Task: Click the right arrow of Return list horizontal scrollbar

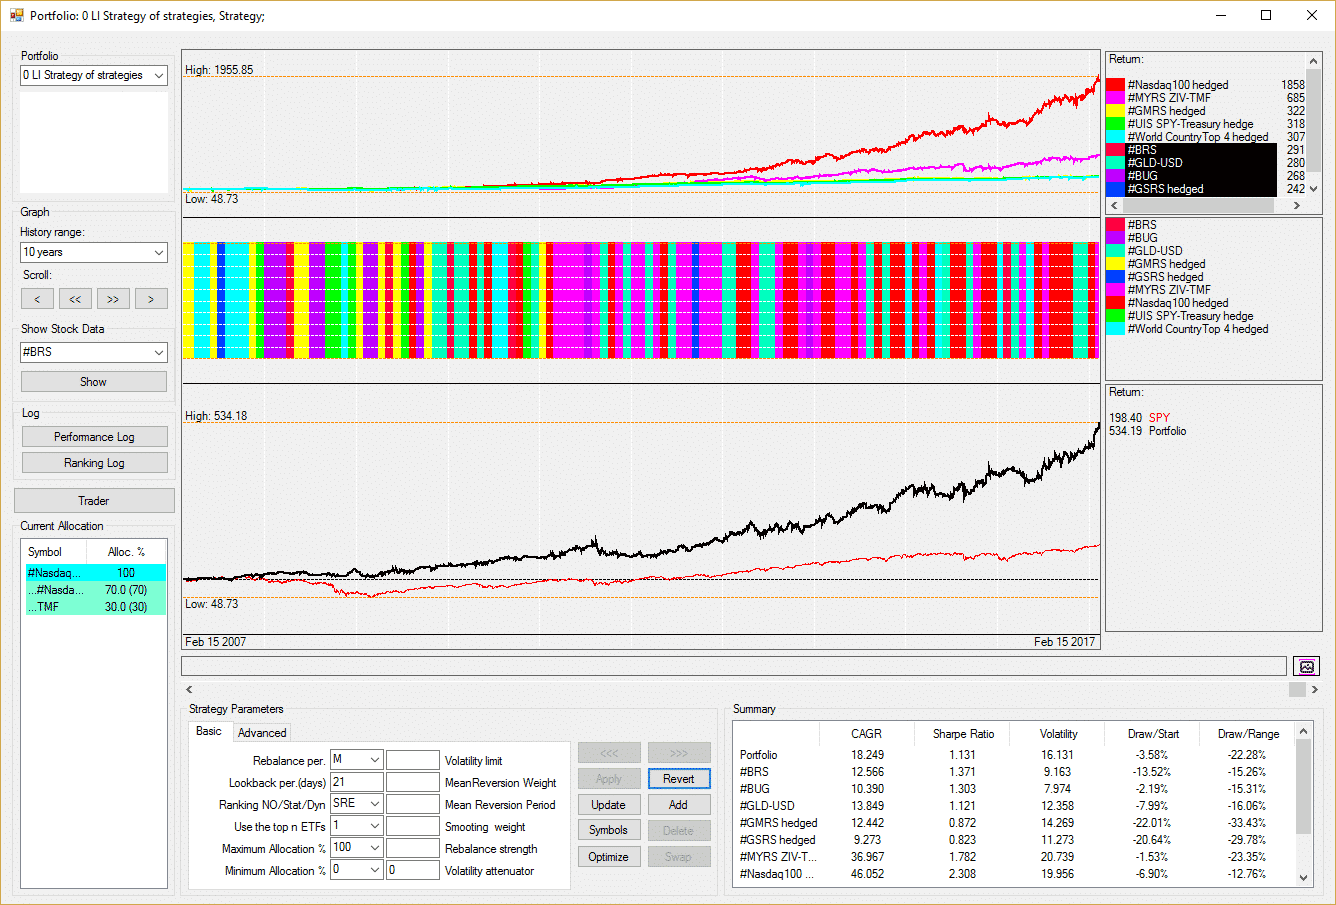Action: pos(1297,205)
